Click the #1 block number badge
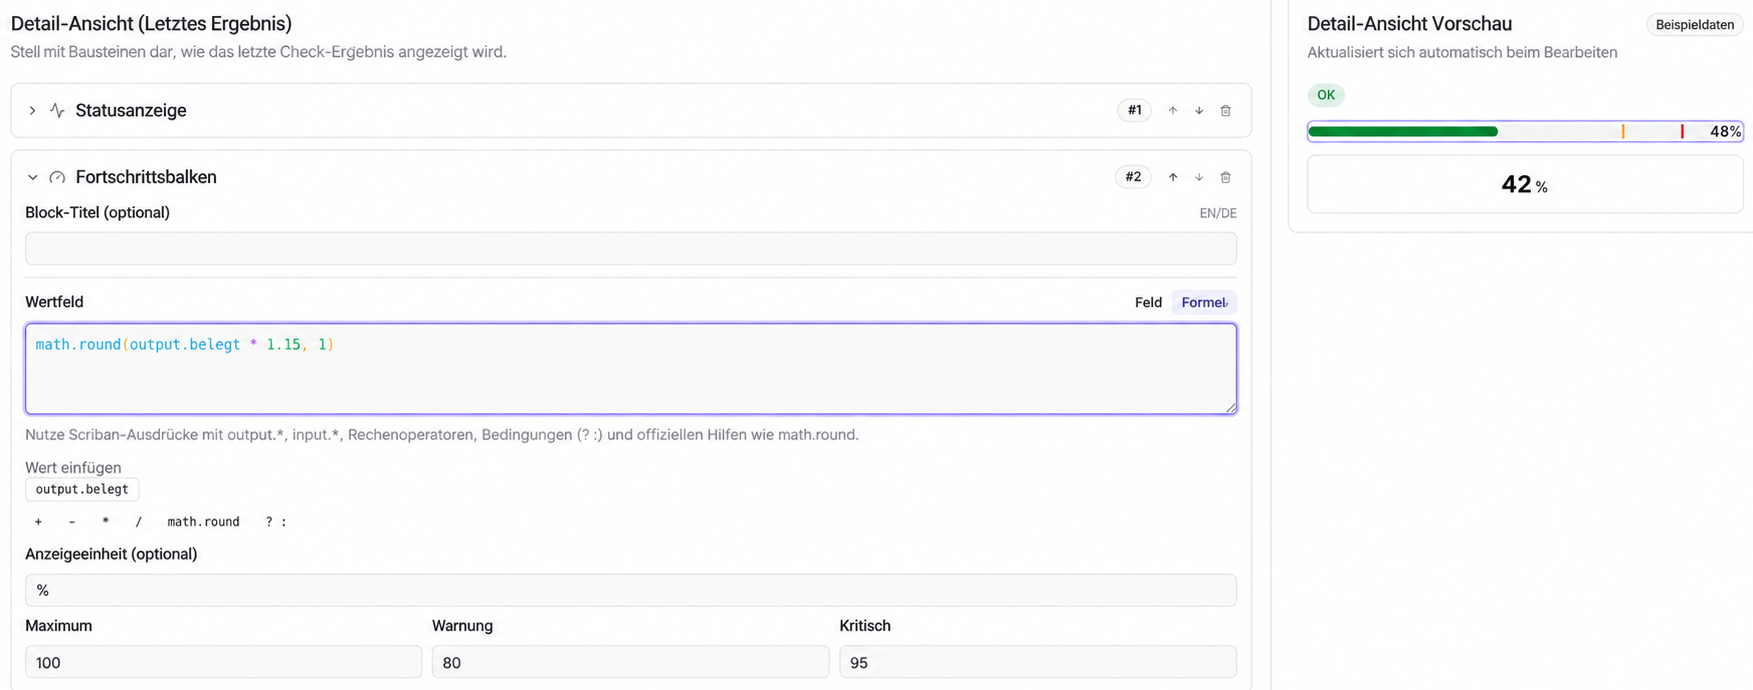 pos(1134,110)
